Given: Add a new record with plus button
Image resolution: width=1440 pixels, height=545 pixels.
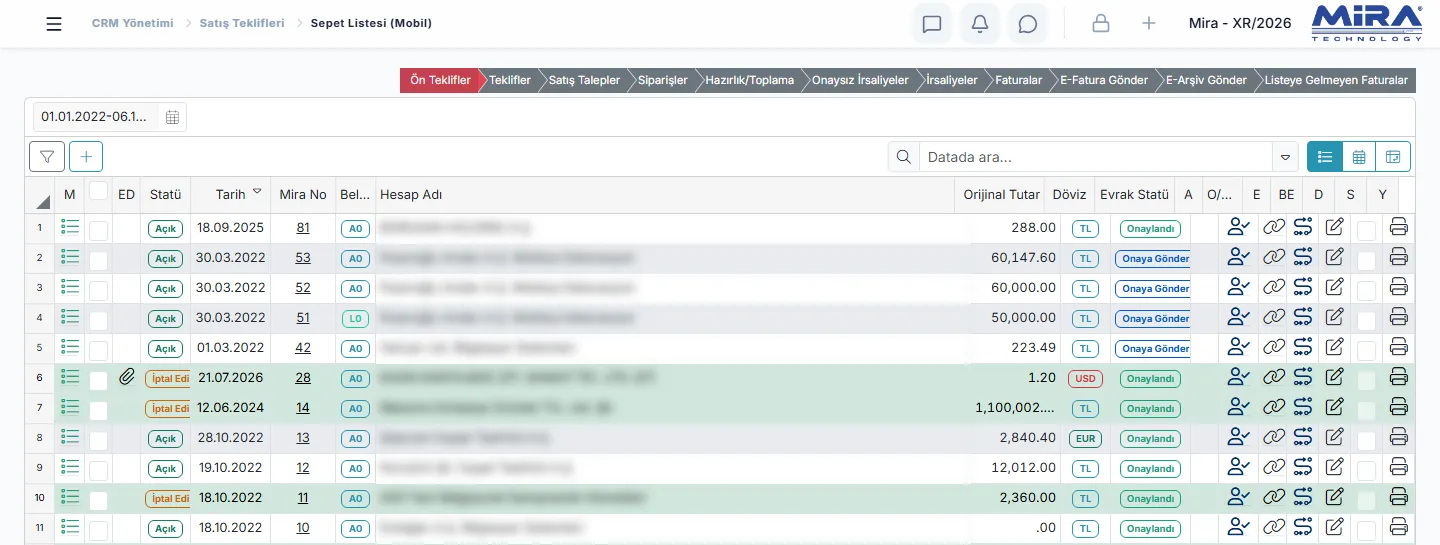Looking at the screenshot, I should point(86,156).
